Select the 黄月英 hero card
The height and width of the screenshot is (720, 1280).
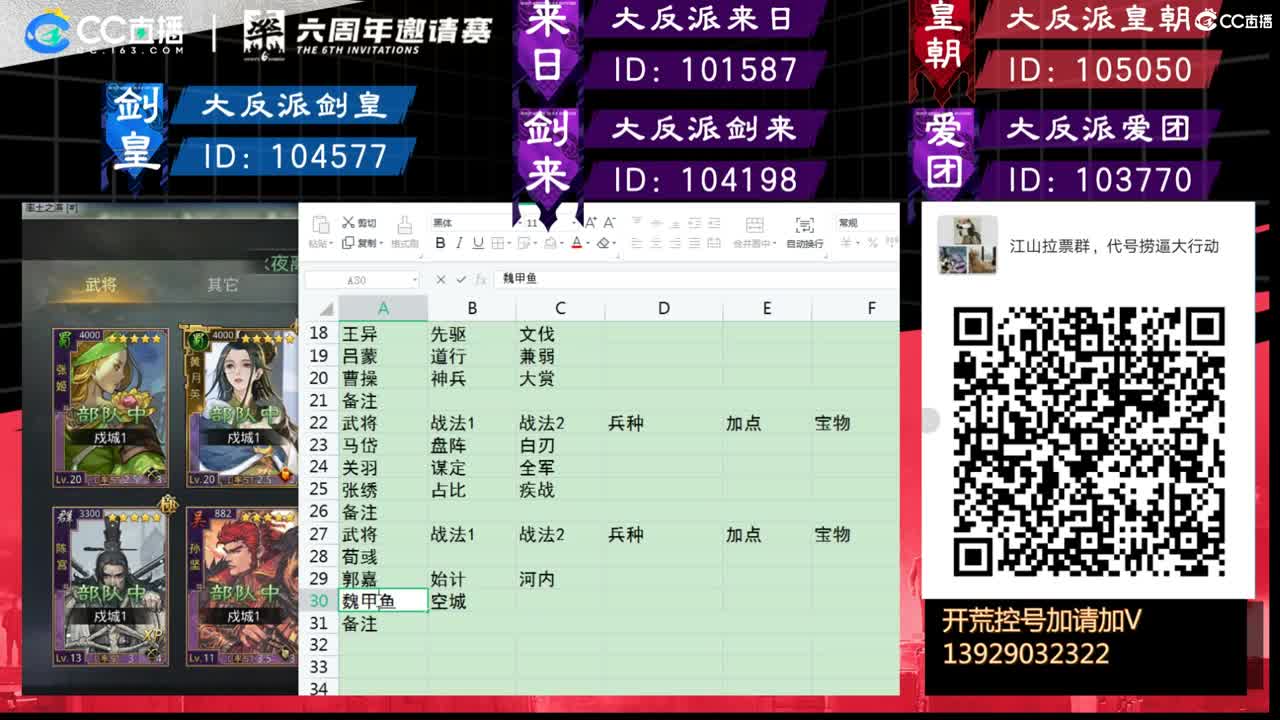[x=242, y=408]
